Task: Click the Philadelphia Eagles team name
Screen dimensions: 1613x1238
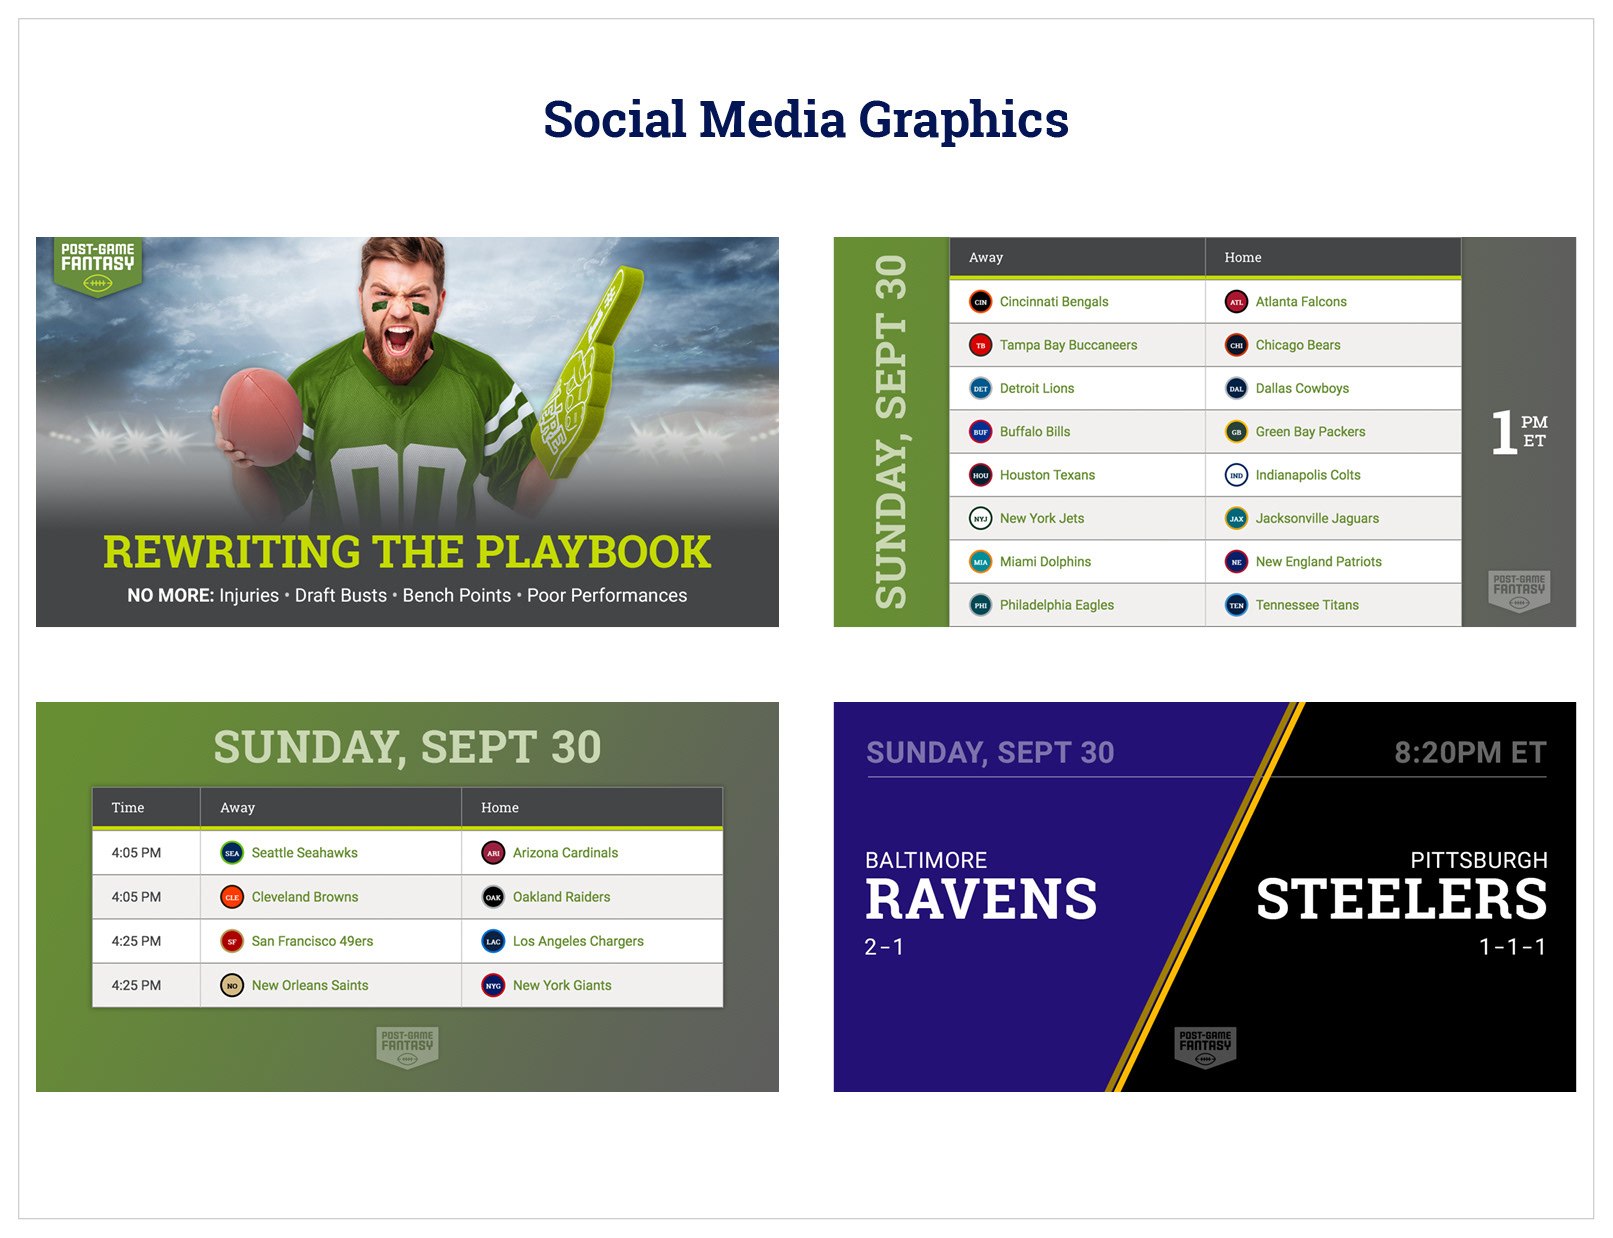Action: [1056, 605]
